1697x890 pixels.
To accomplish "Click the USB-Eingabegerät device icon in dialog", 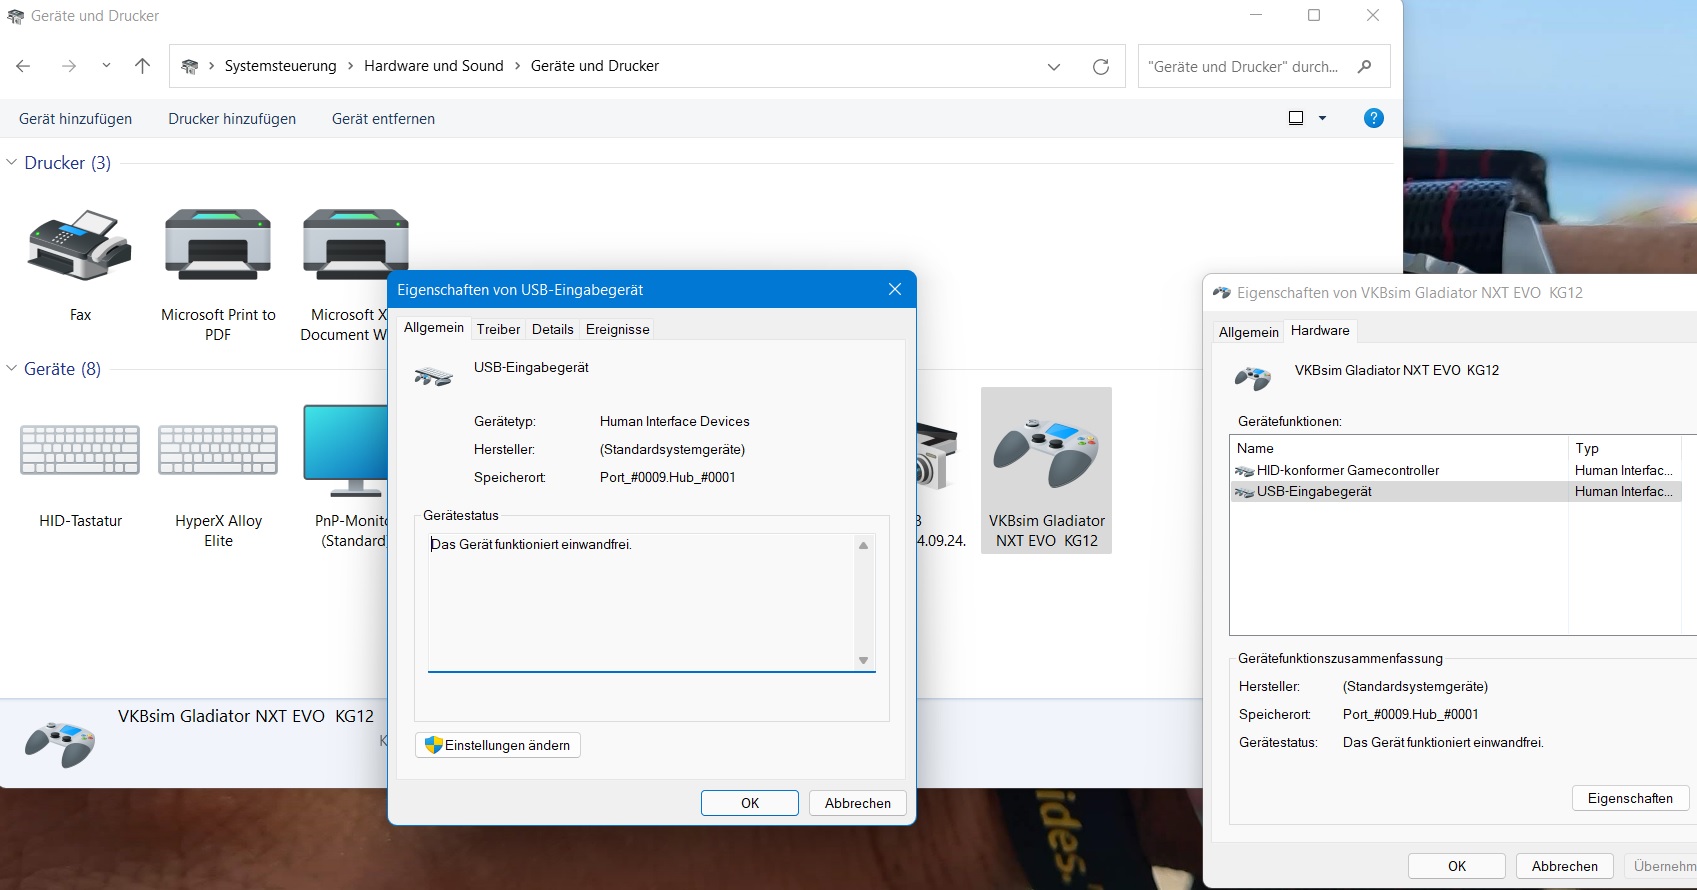I will coord(433,376).
